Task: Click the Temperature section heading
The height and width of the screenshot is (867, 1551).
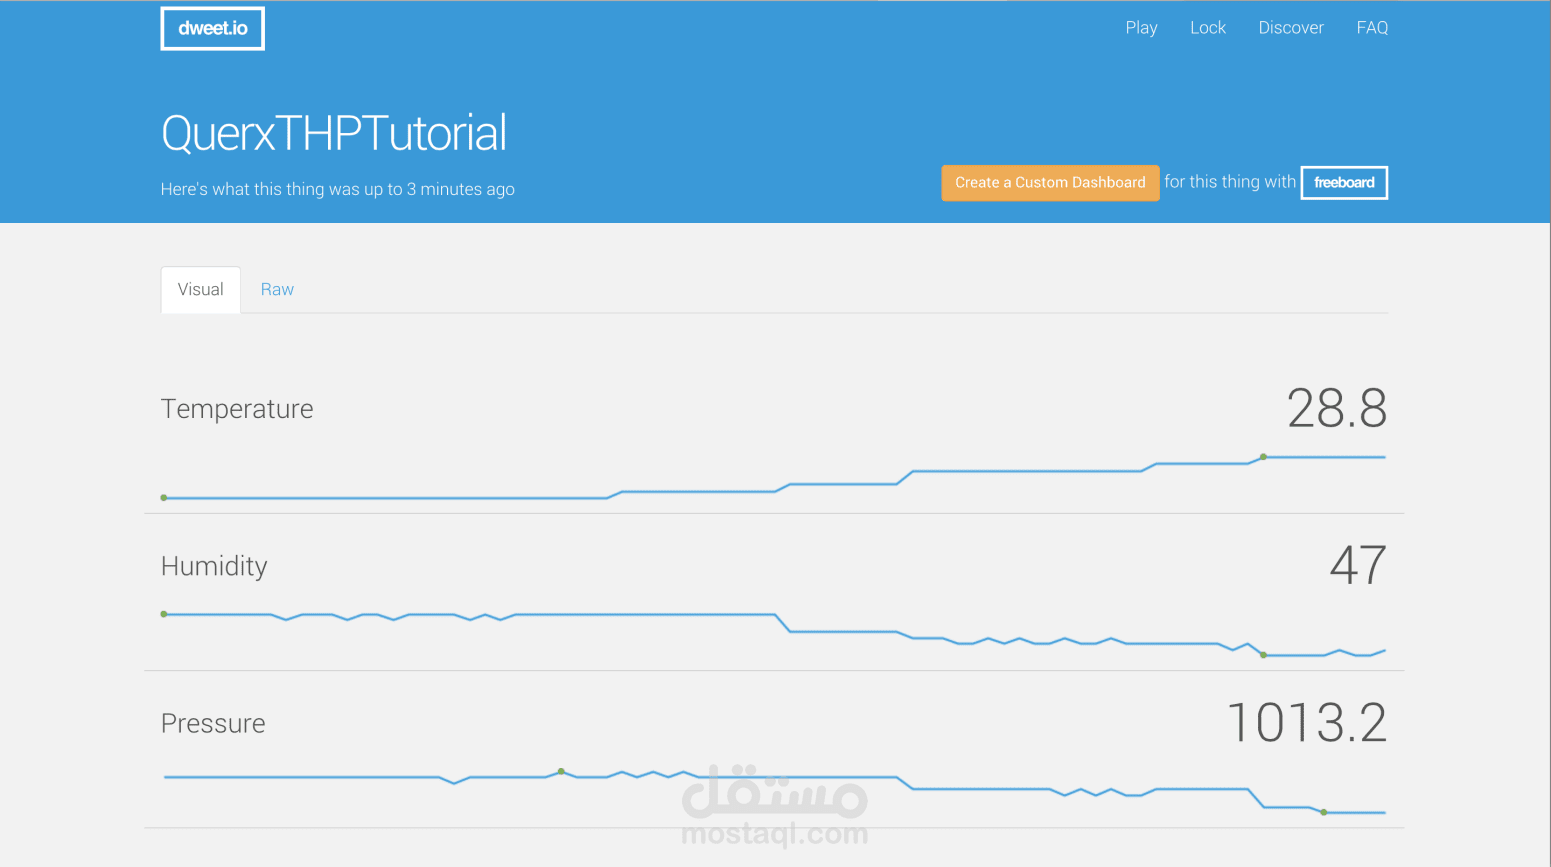Action: tap(236, 408)
